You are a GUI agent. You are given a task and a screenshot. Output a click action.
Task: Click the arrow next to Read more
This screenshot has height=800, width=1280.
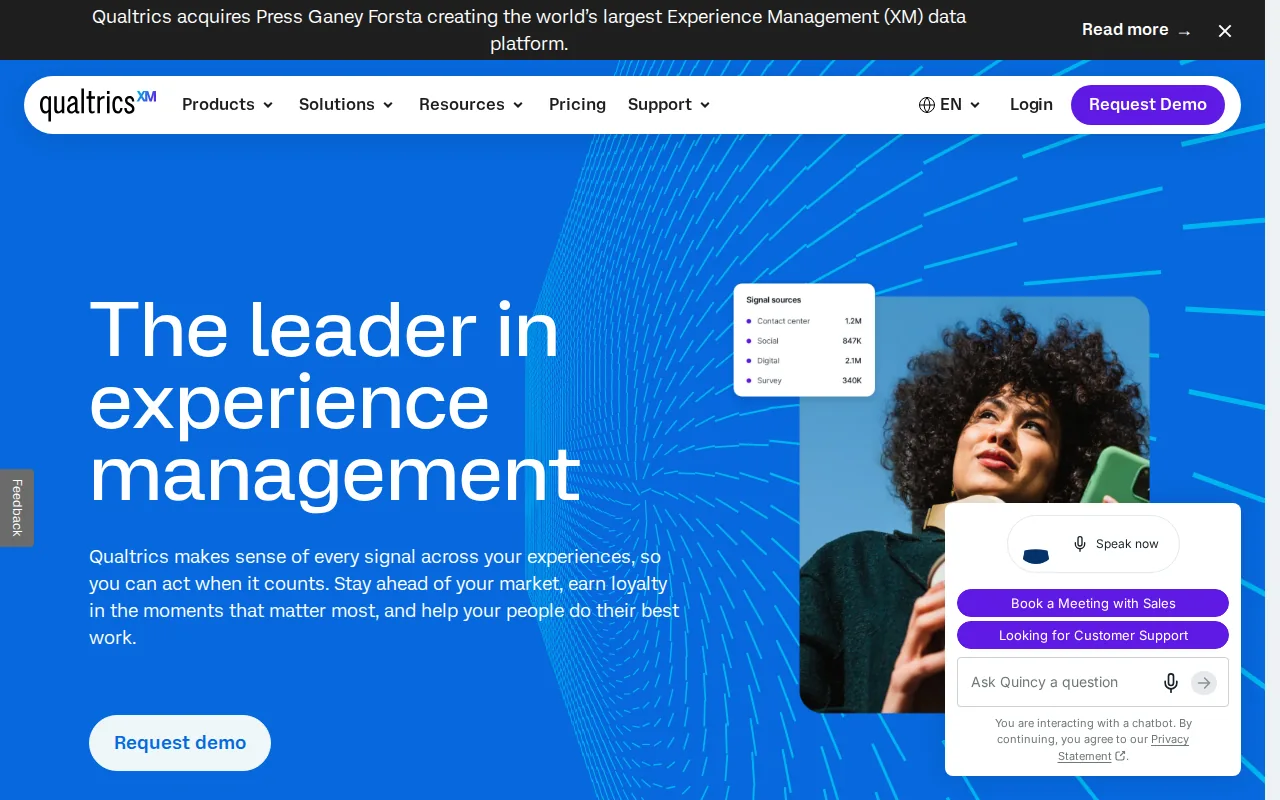click(1185, 31)
